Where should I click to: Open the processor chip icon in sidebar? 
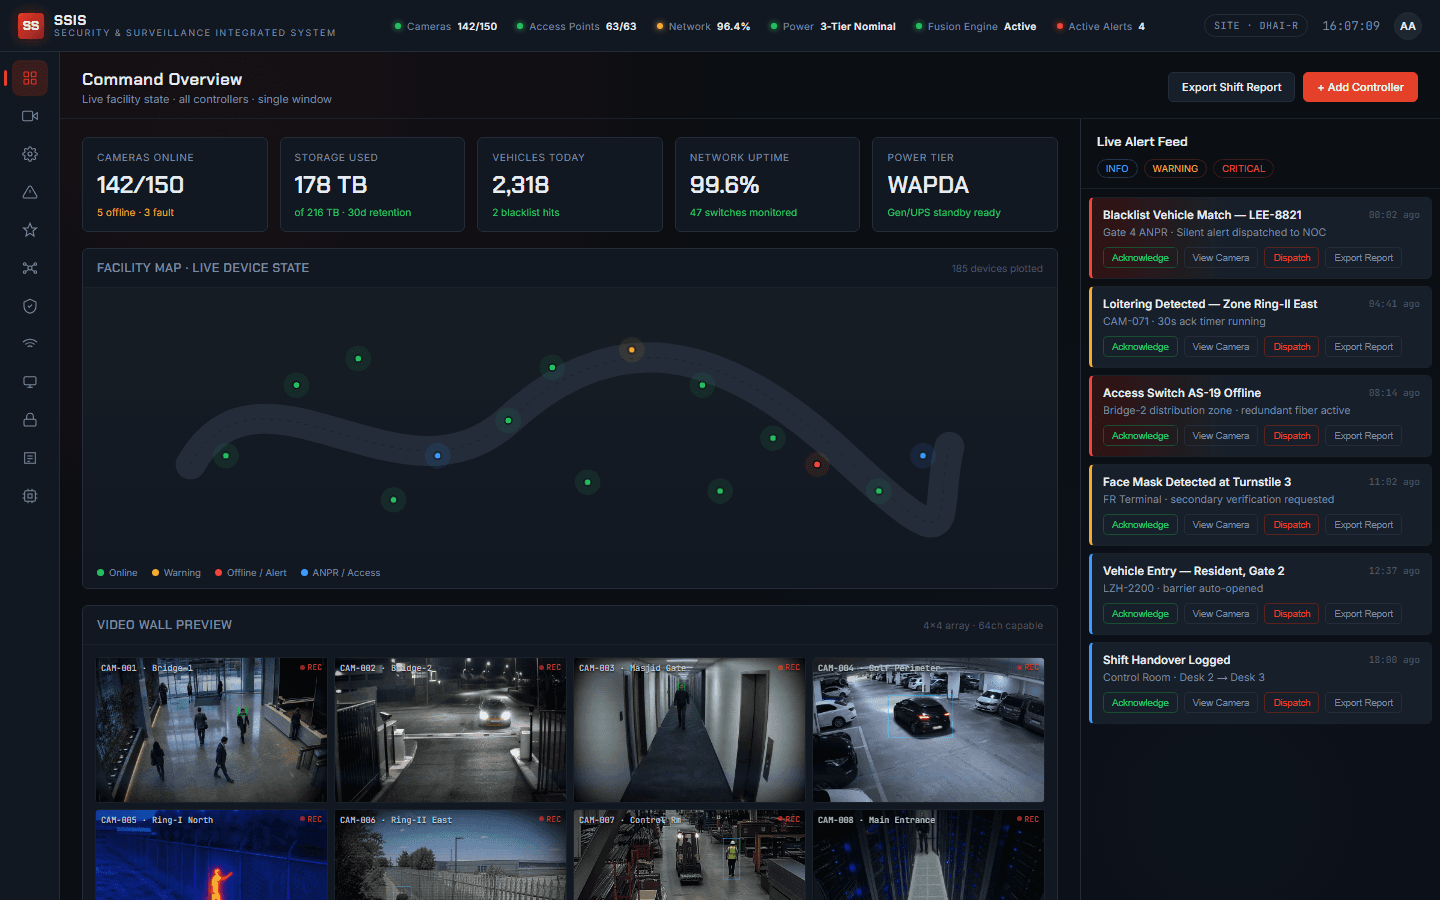30,496
